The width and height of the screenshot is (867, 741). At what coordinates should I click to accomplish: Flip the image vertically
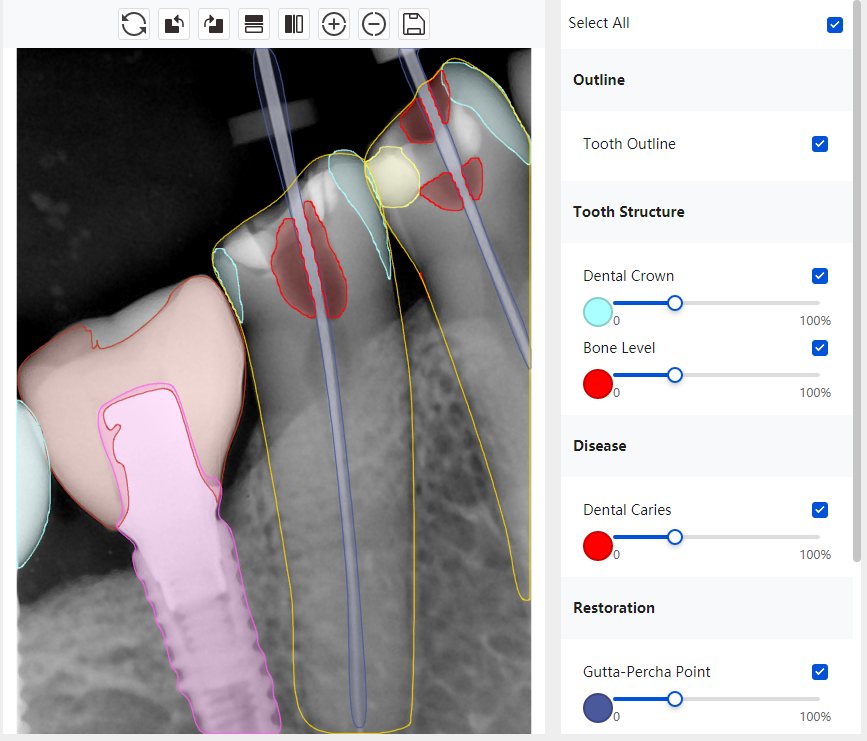coord(254,24)
